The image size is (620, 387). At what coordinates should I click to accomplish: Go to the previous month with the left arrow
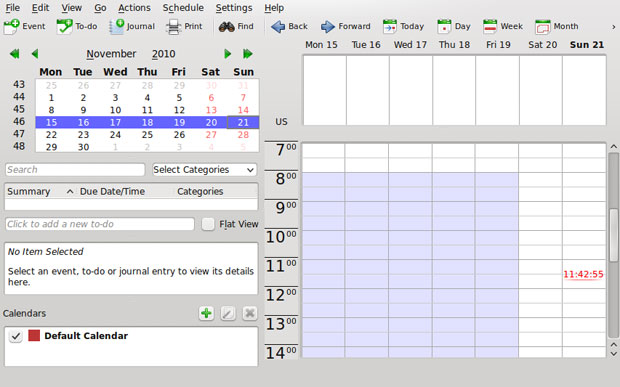tap(35, 54)
